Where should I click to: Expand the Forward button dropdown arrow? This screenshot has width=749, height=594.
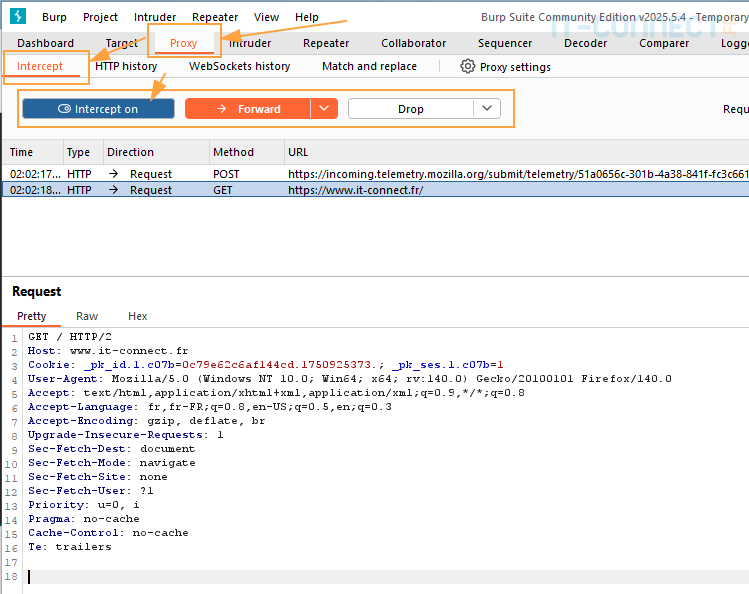tap(324, 109)
